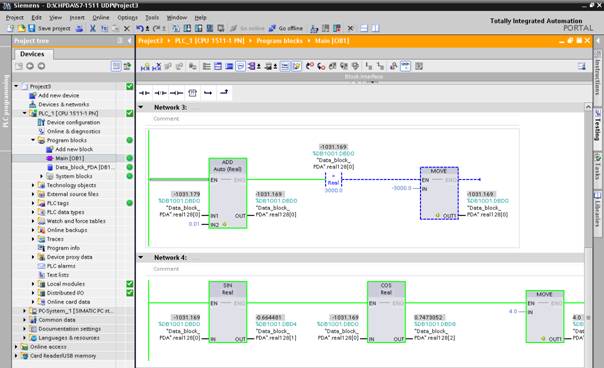Click the 0.01 value at ADD IN2
This screenshot has width=604, height=368.
tap(194, 224)
